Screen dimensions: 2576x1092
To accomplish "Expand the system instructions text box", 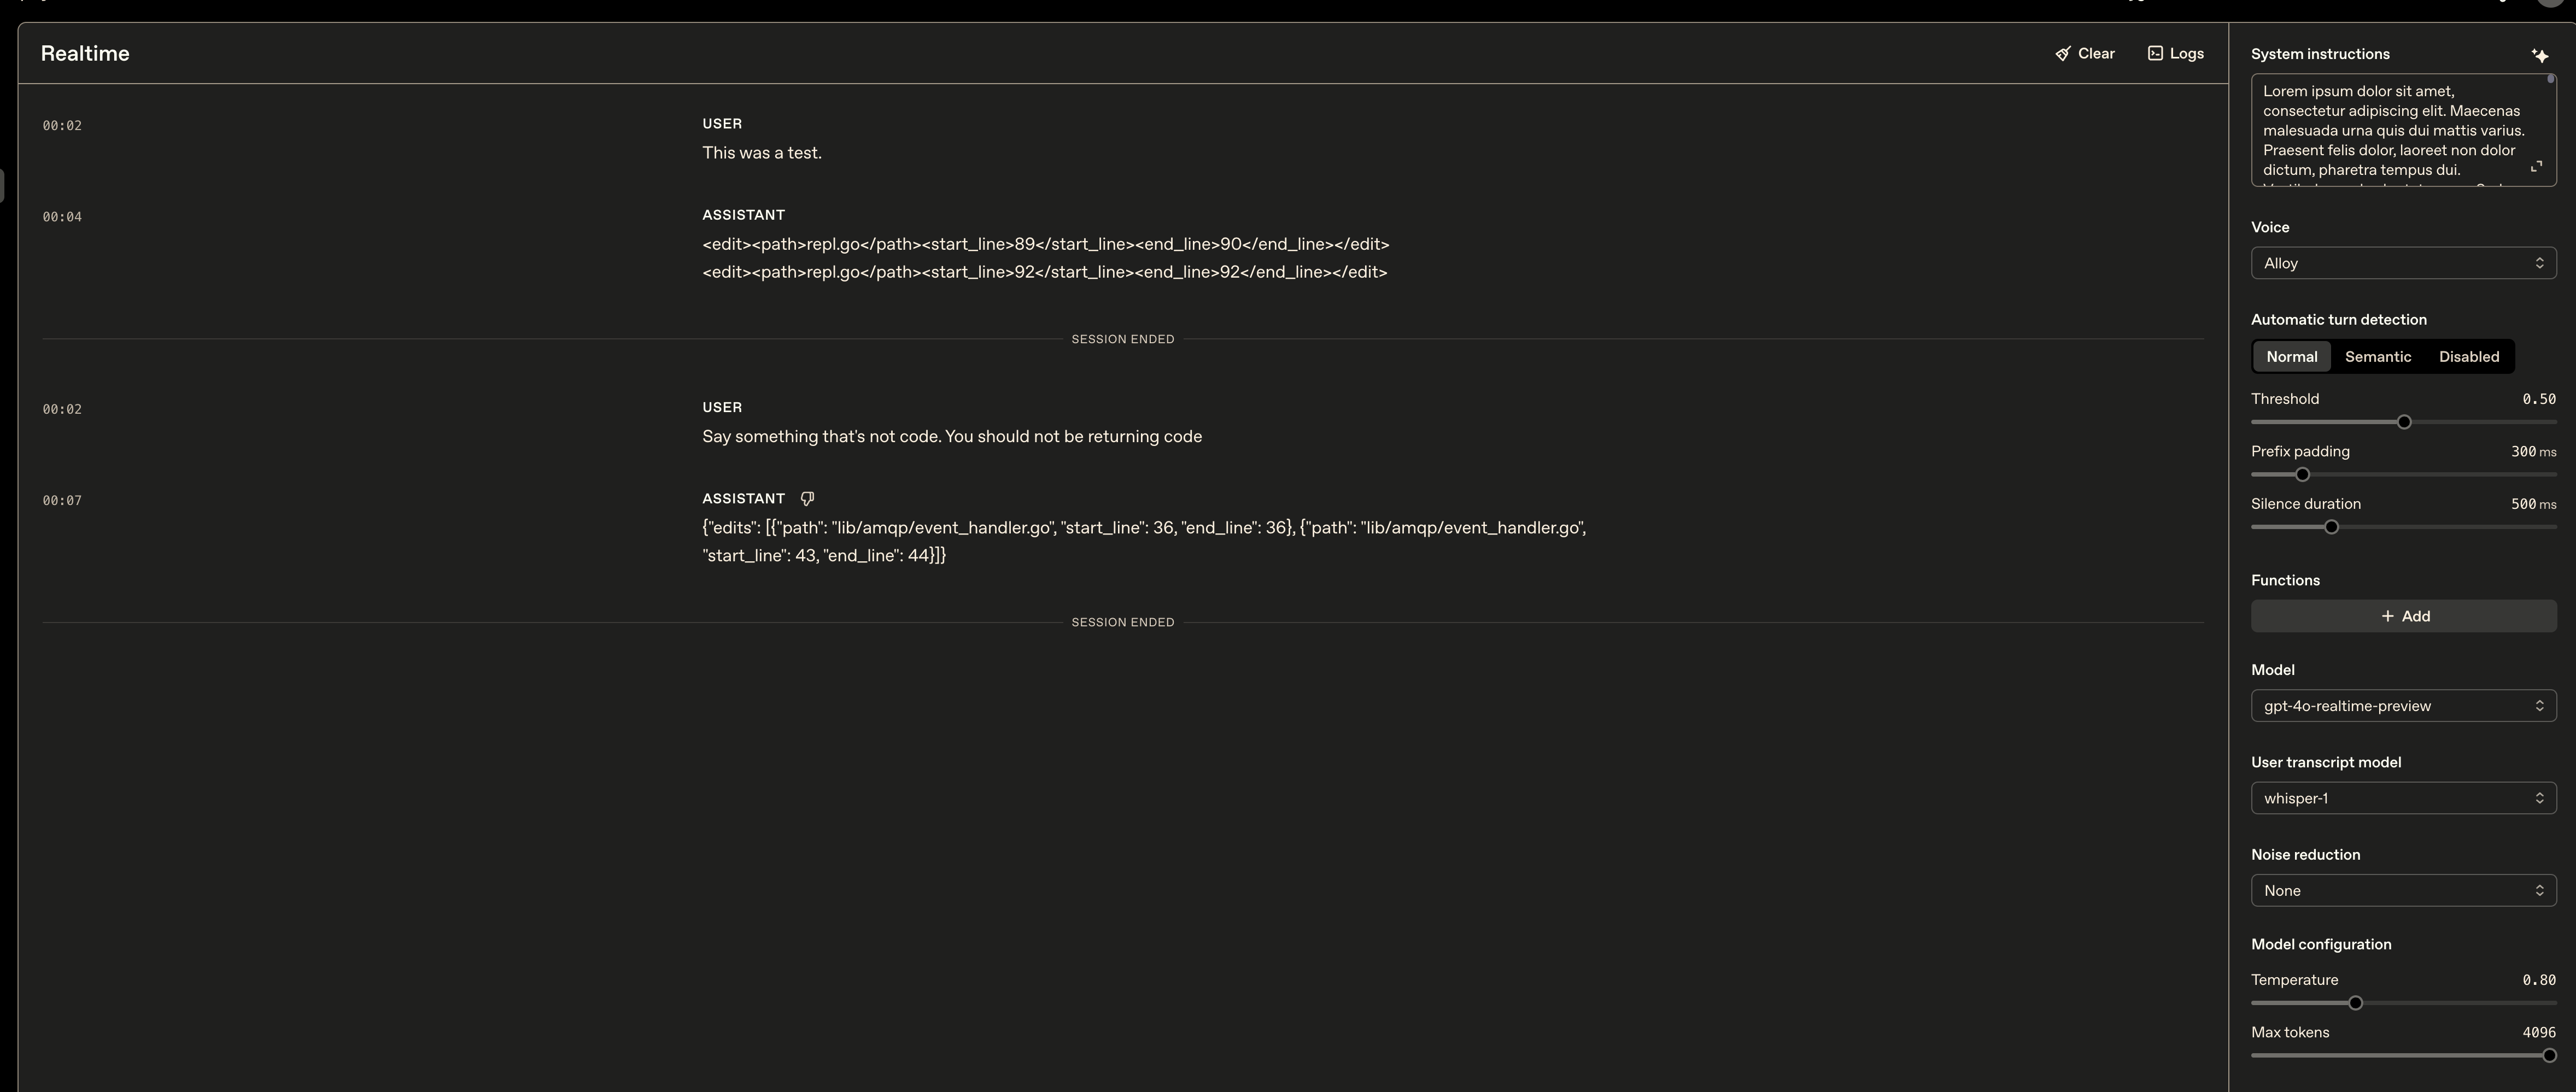I will (2536, 167).
